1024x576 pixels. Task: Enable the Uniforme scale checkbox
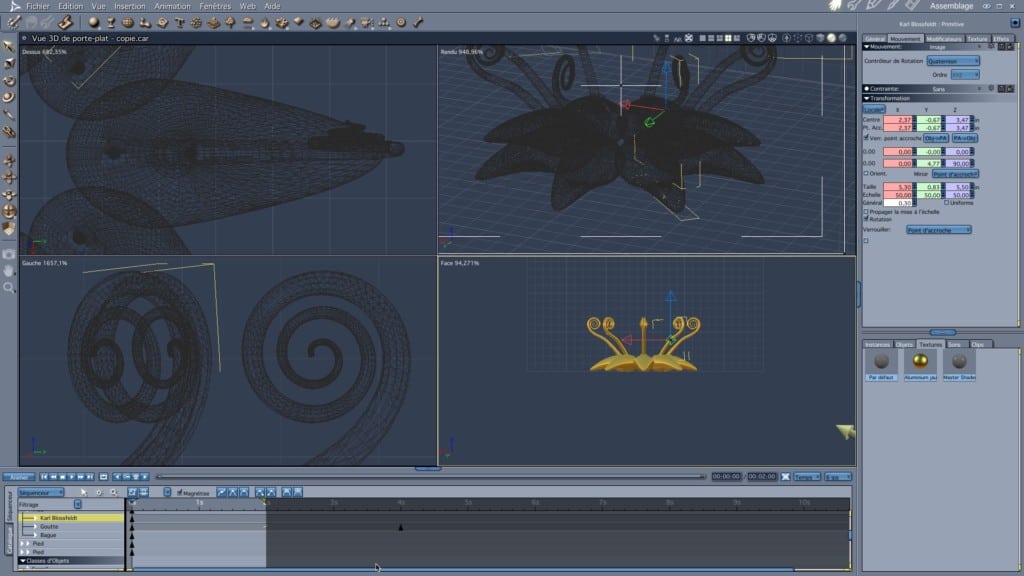[945, 203]
